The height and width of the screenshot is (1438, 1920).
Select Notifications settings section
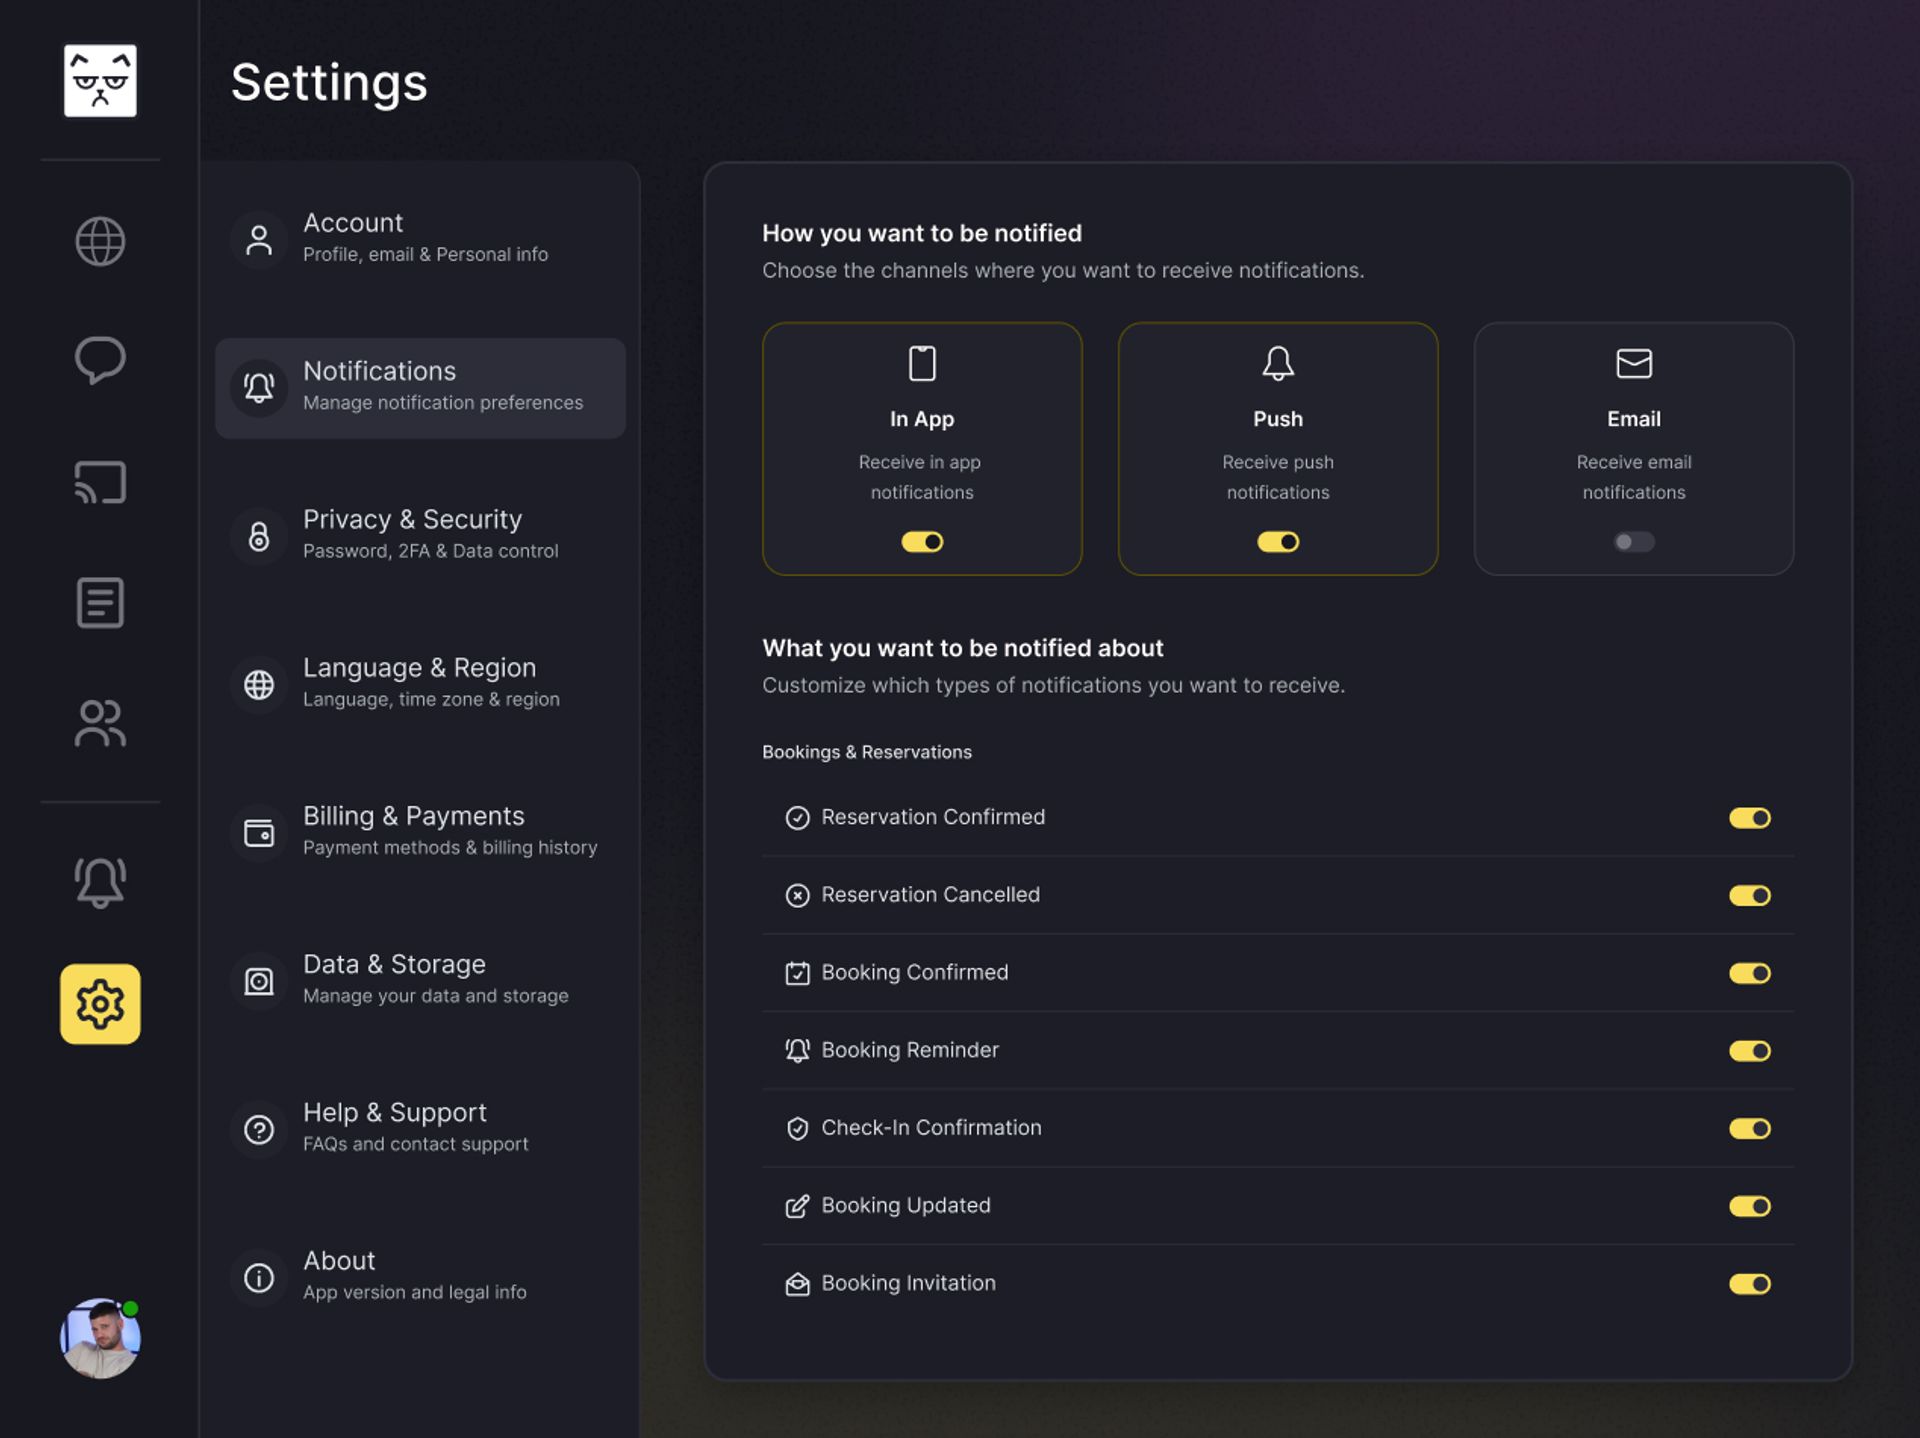click(x=420, y=388)
